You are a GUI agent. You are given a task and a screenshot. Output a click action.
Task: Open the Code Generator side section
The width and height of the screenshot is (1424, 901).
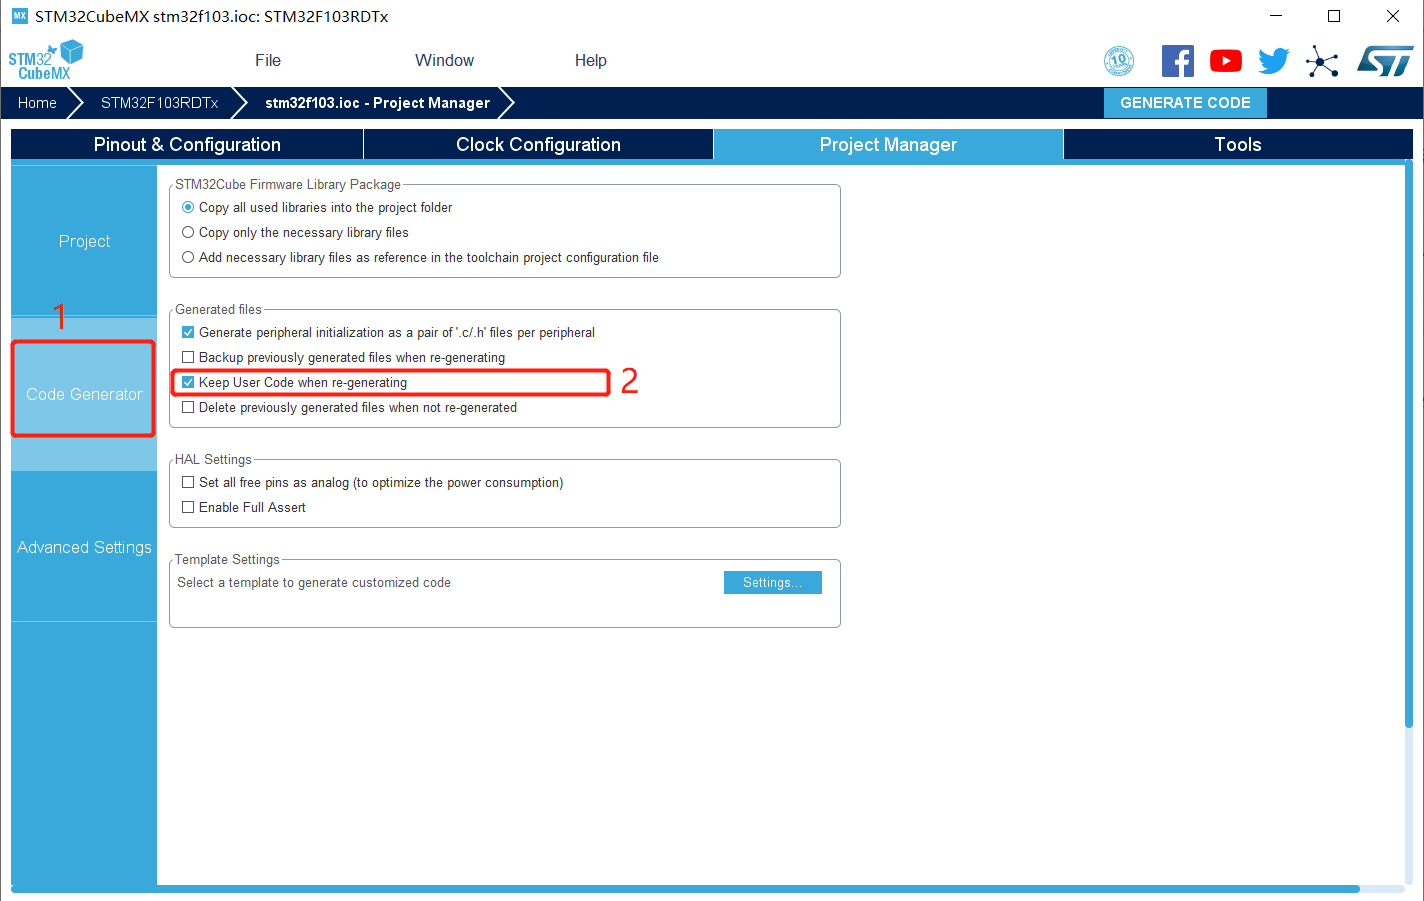click(x=84, y=394)
